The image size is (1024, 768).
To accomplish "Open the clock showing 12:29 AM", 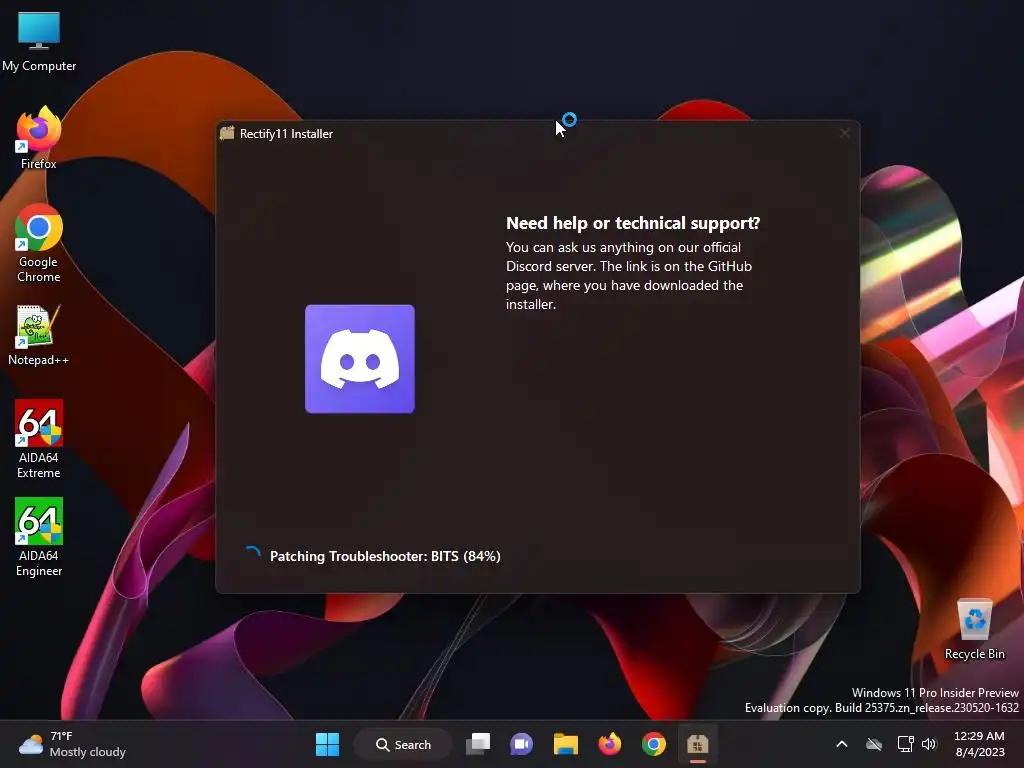I will pyautogui.click(x=979, y=744).
